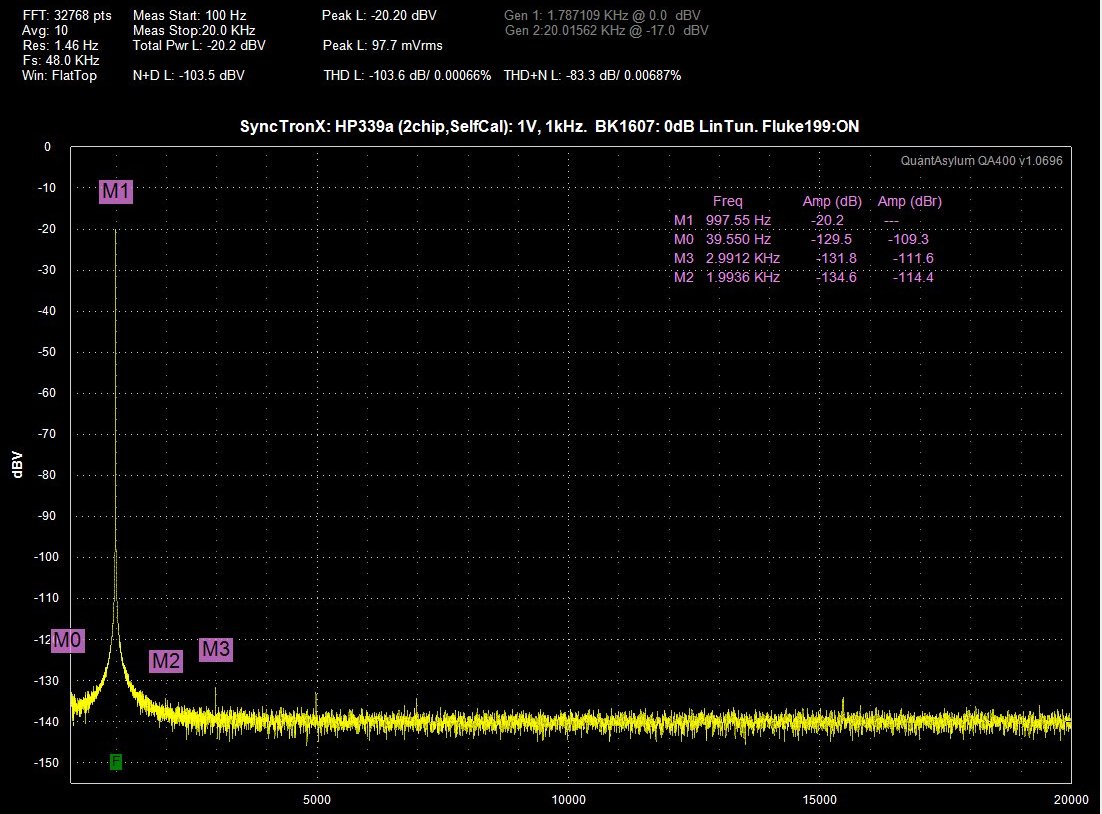Image resolution: width=1102 pixels, height=814 pixels.
Task: Click Peak L: 97.7 mVrms readout
Action: tap(383, 46)
